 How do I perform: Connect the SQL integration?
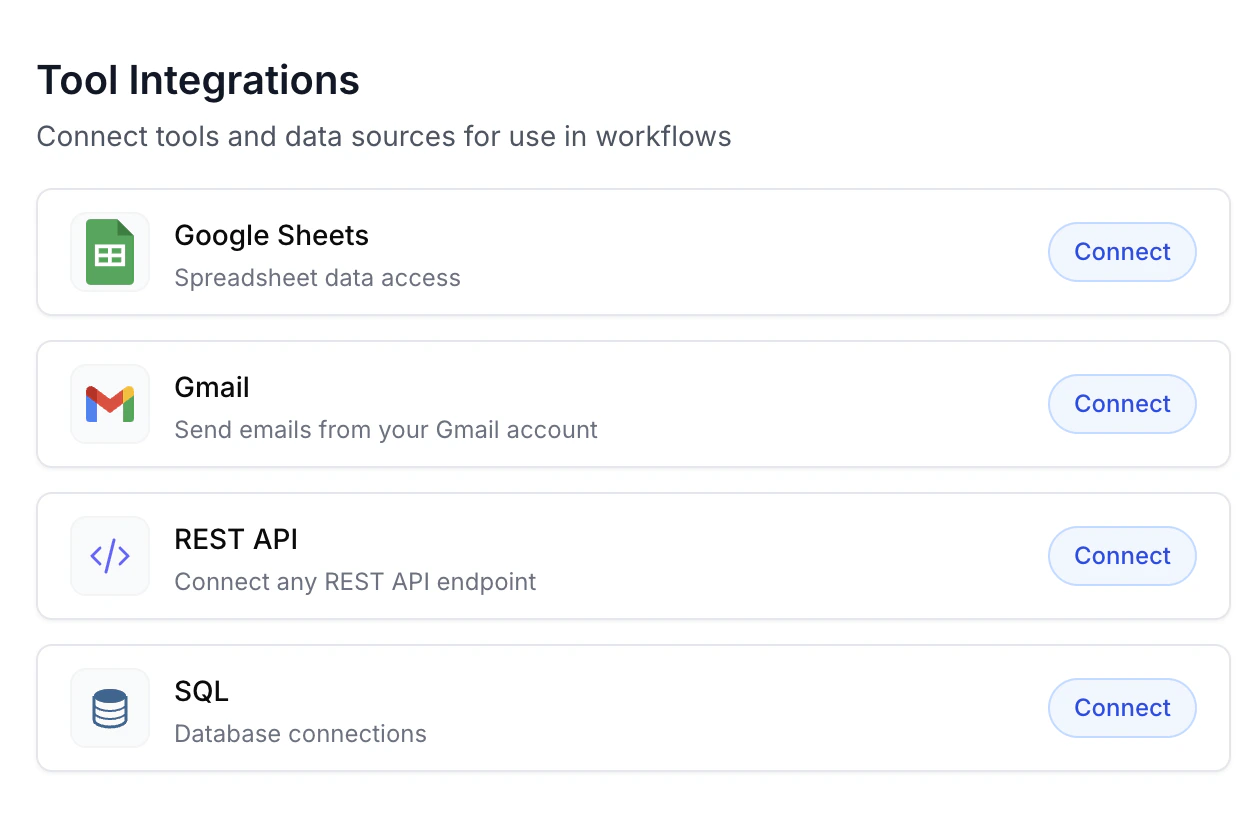click(x=1122, y=708)
